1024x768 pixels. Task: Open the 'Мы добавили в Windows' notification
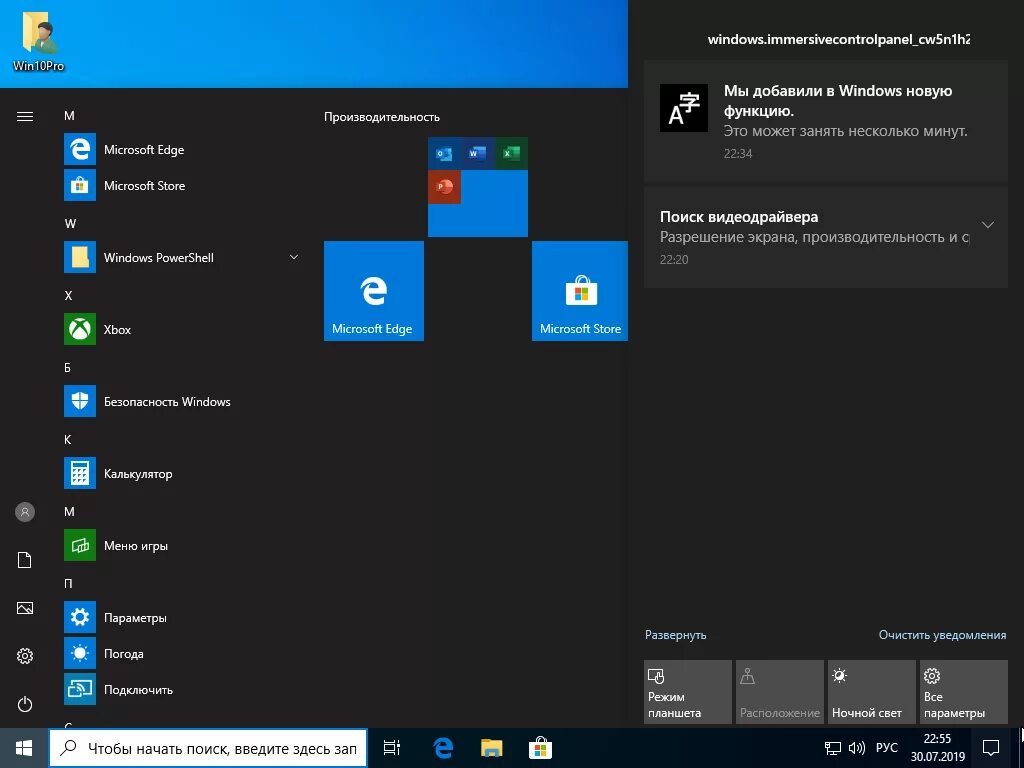(825, 121)
